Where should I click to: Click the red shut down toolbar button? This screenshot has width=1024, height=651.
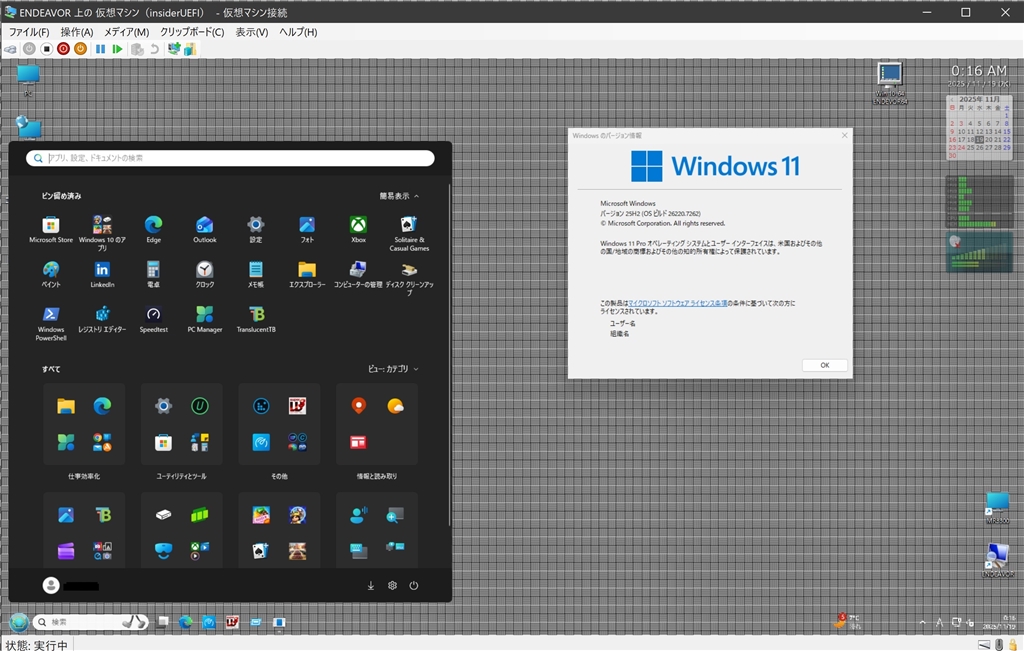(63, 49)
